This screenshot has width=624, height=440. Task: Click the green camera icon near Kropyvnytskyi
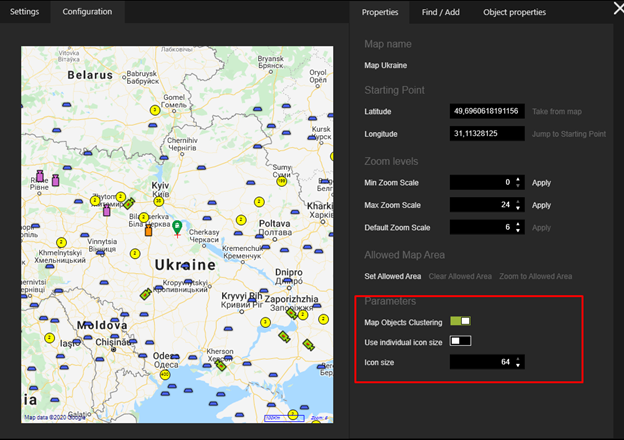tap(146, 294)
